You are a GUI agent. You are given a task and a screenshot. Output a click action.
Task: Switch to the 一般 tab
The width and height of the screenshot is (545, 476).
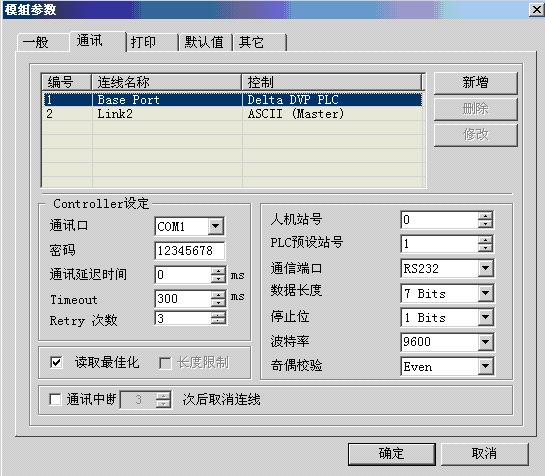(x=42, y=43)
